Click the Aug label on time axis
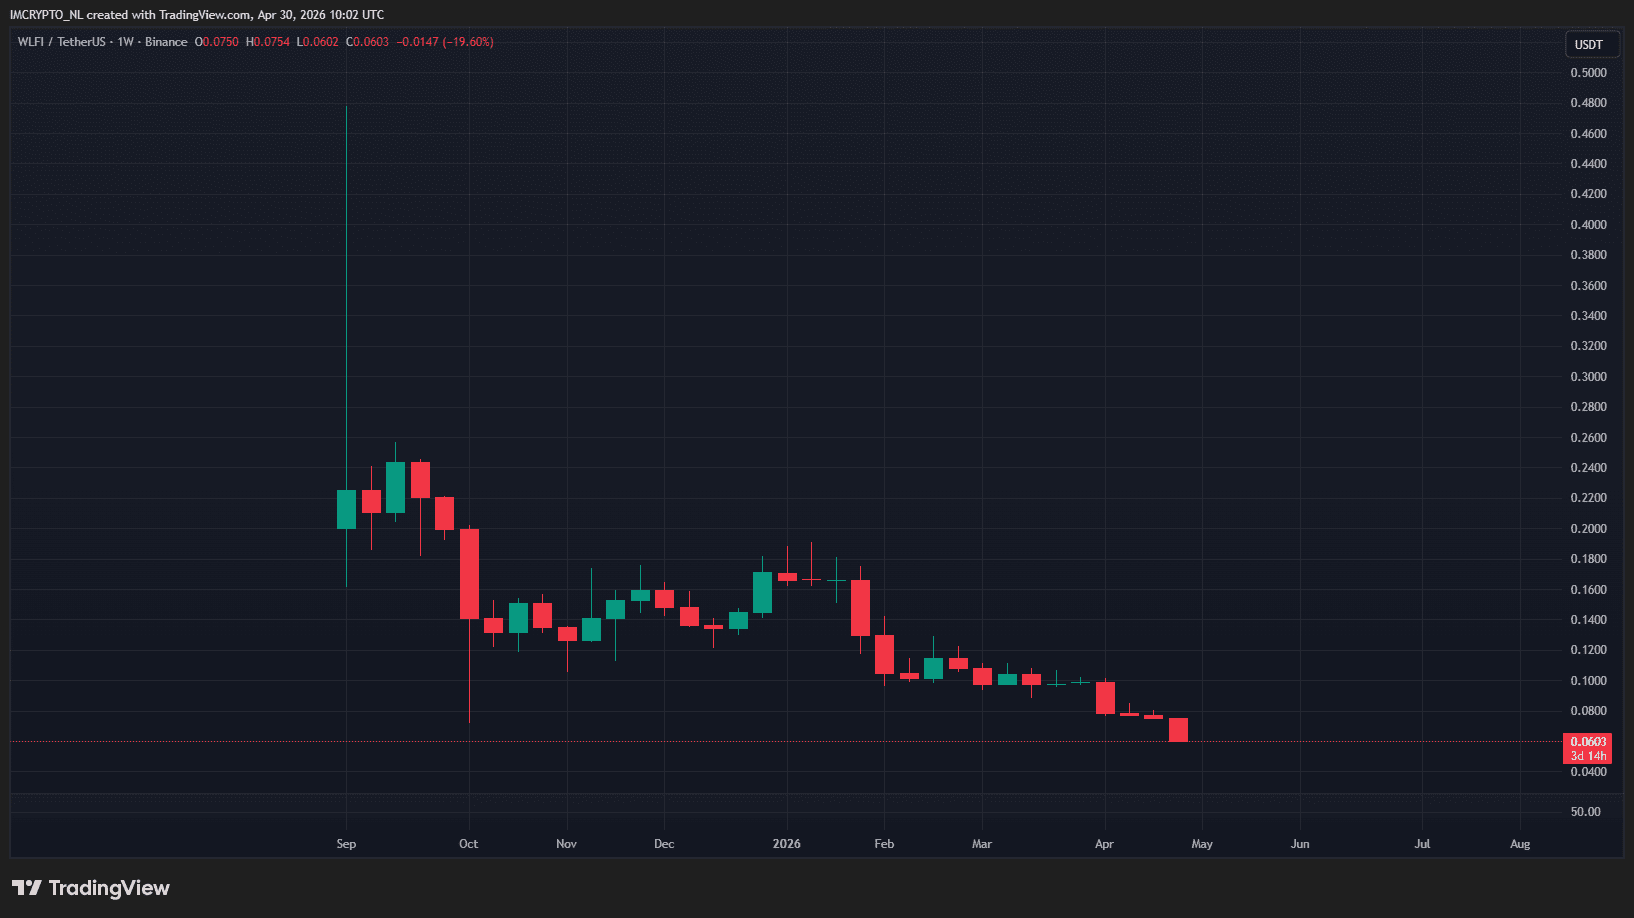This screenshot has height=918, width=1634. click(x=1519, y=844)
